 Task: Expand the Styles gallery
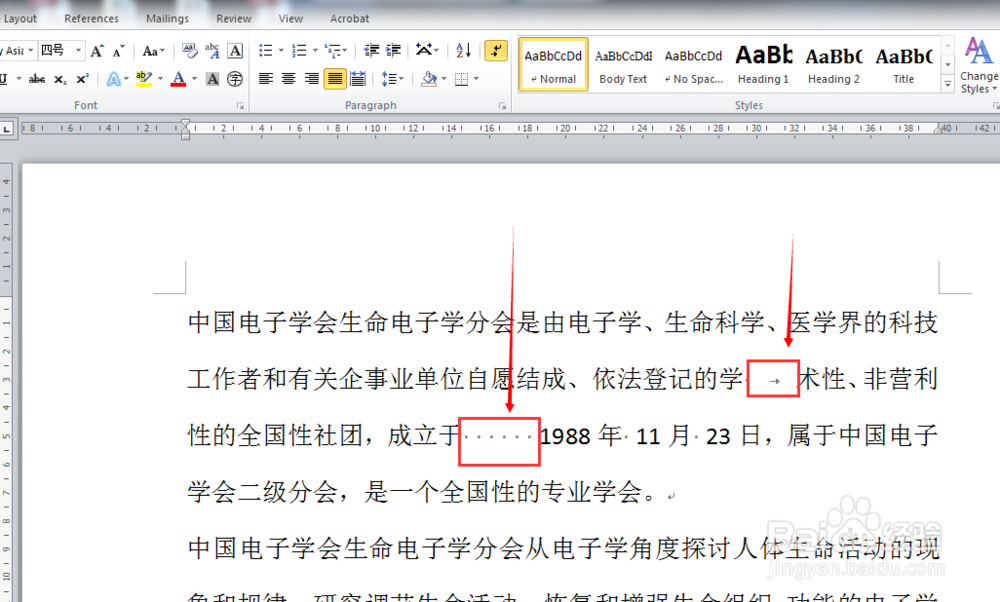948,84
